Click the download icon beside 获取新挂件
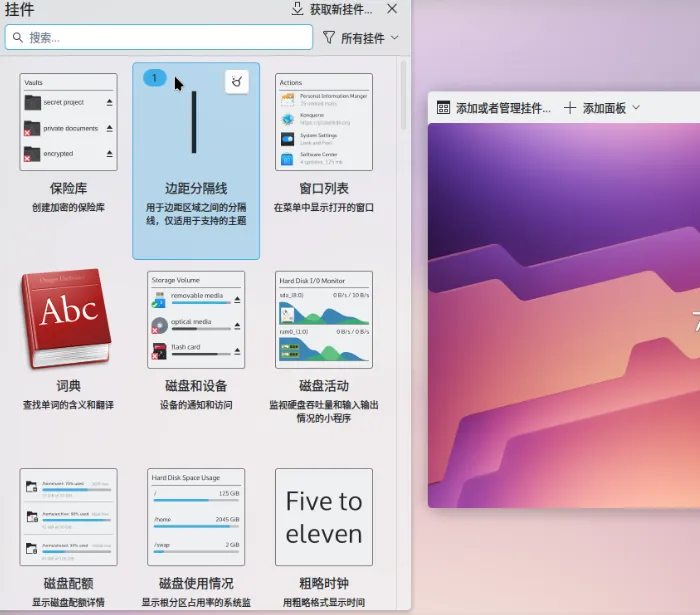700x615 pixels. tap(297, 9)
